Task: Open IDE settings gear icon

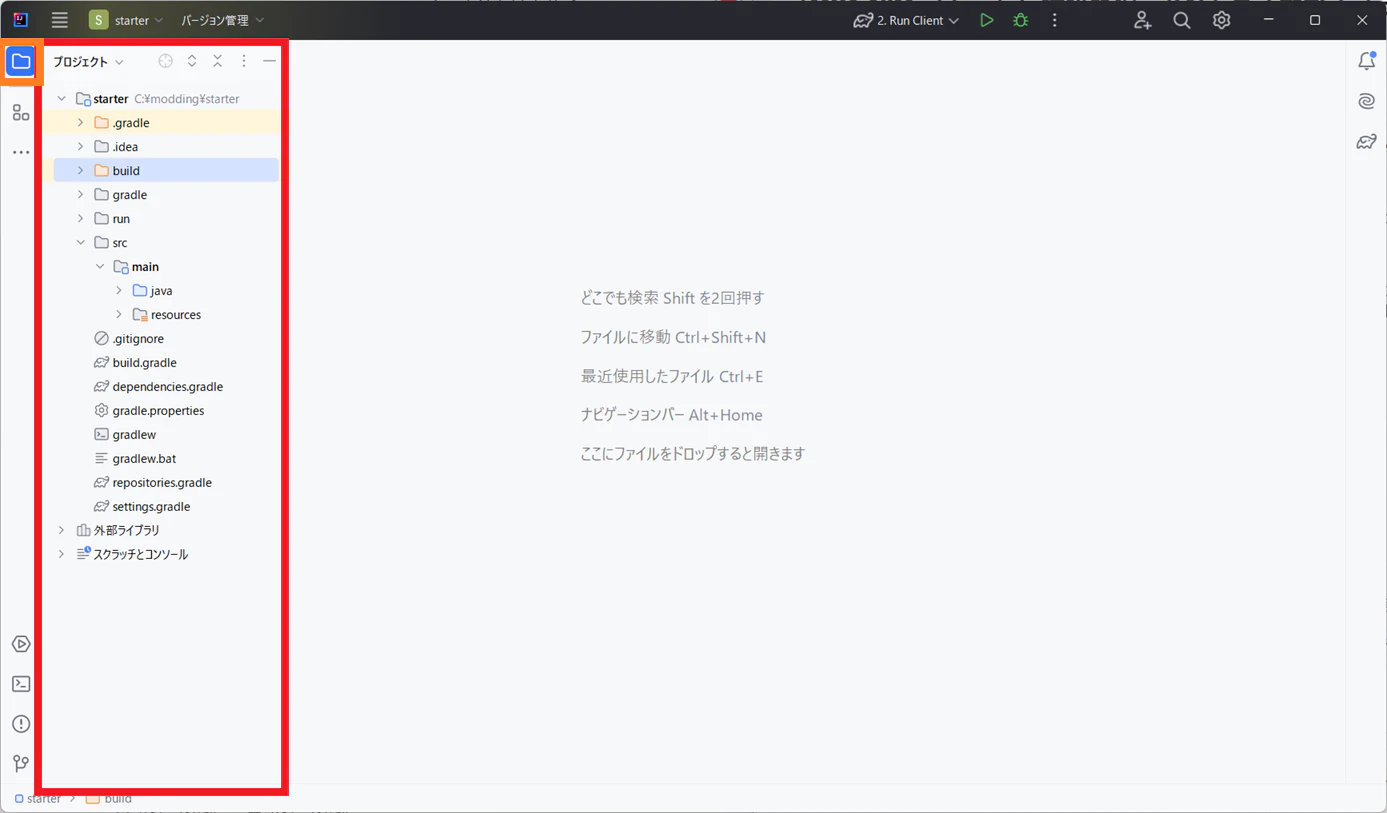Action: click(x=1222, y=20)
